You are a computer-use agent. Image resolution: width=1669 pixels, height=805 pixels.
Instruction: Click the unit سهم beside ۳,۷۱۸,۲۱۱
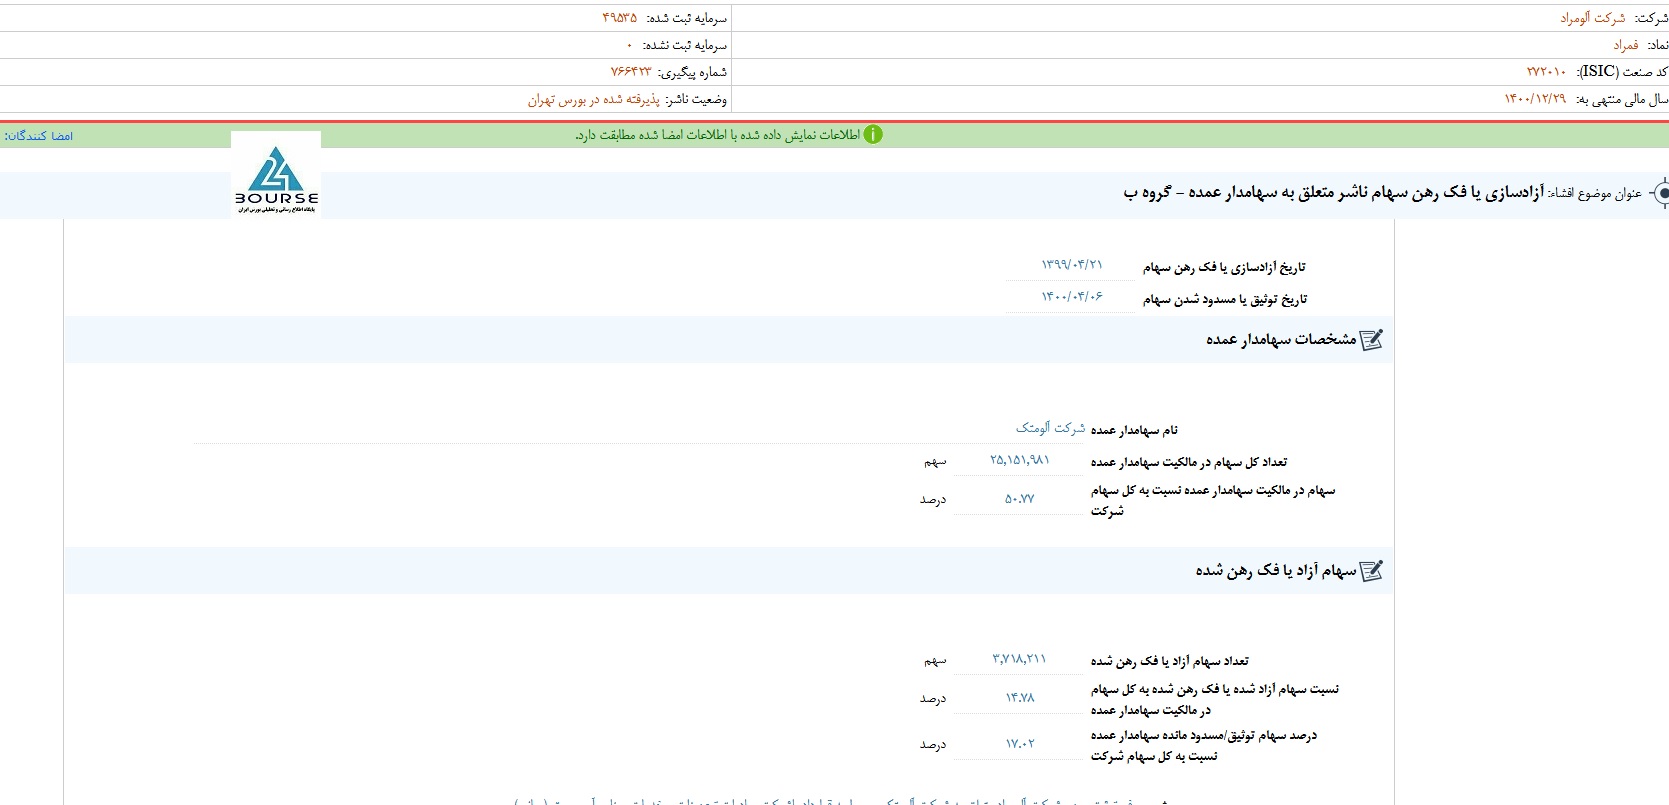tap(934, 660)
